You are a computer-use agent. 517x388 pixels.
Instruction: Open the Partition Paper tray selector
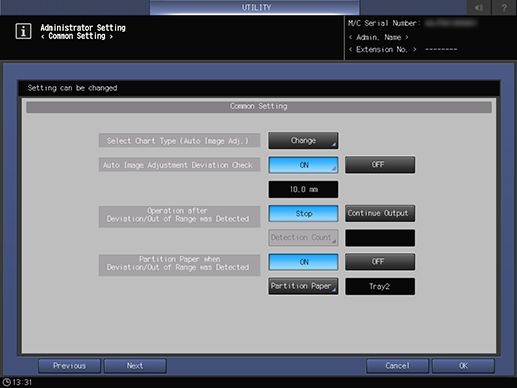click(x=303, y=286)
